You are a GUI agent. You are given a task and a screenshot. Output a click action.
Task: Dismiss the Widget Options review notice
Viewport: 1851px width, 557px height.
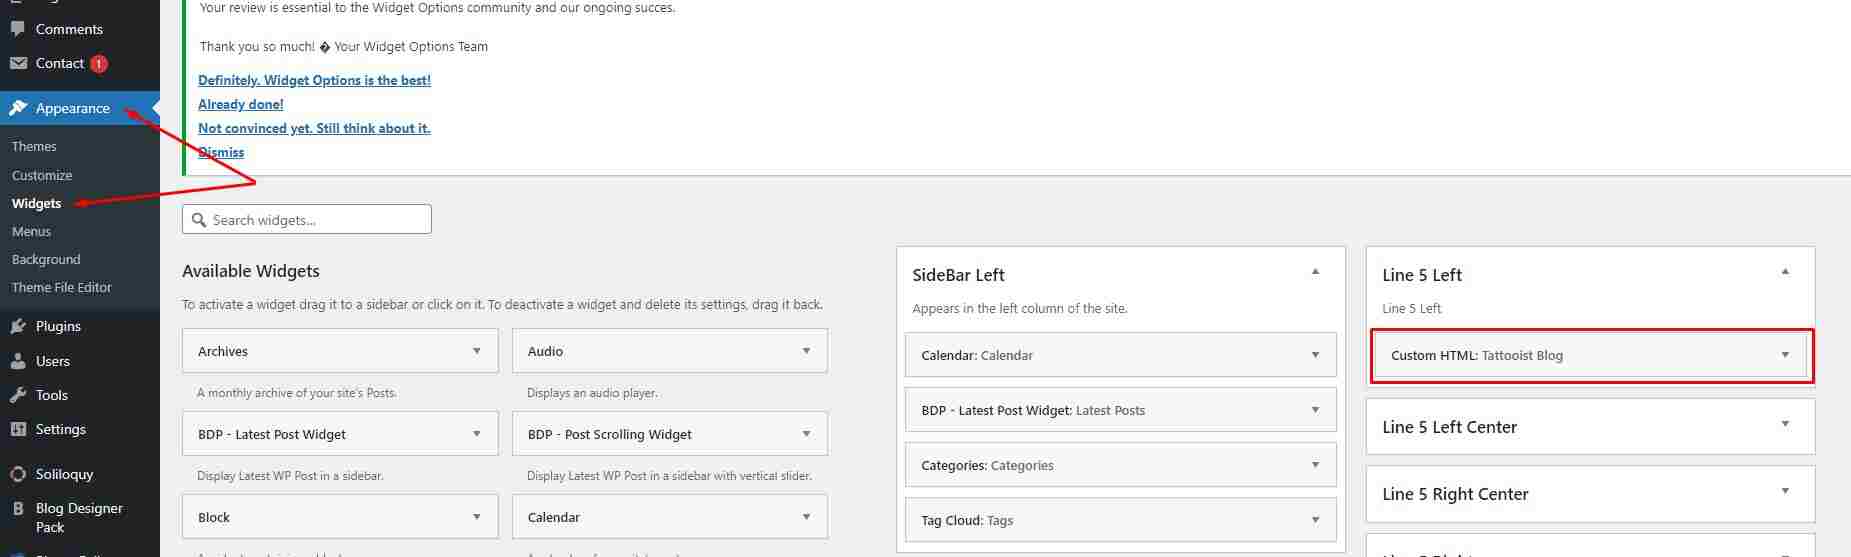[x=221, y=152]
